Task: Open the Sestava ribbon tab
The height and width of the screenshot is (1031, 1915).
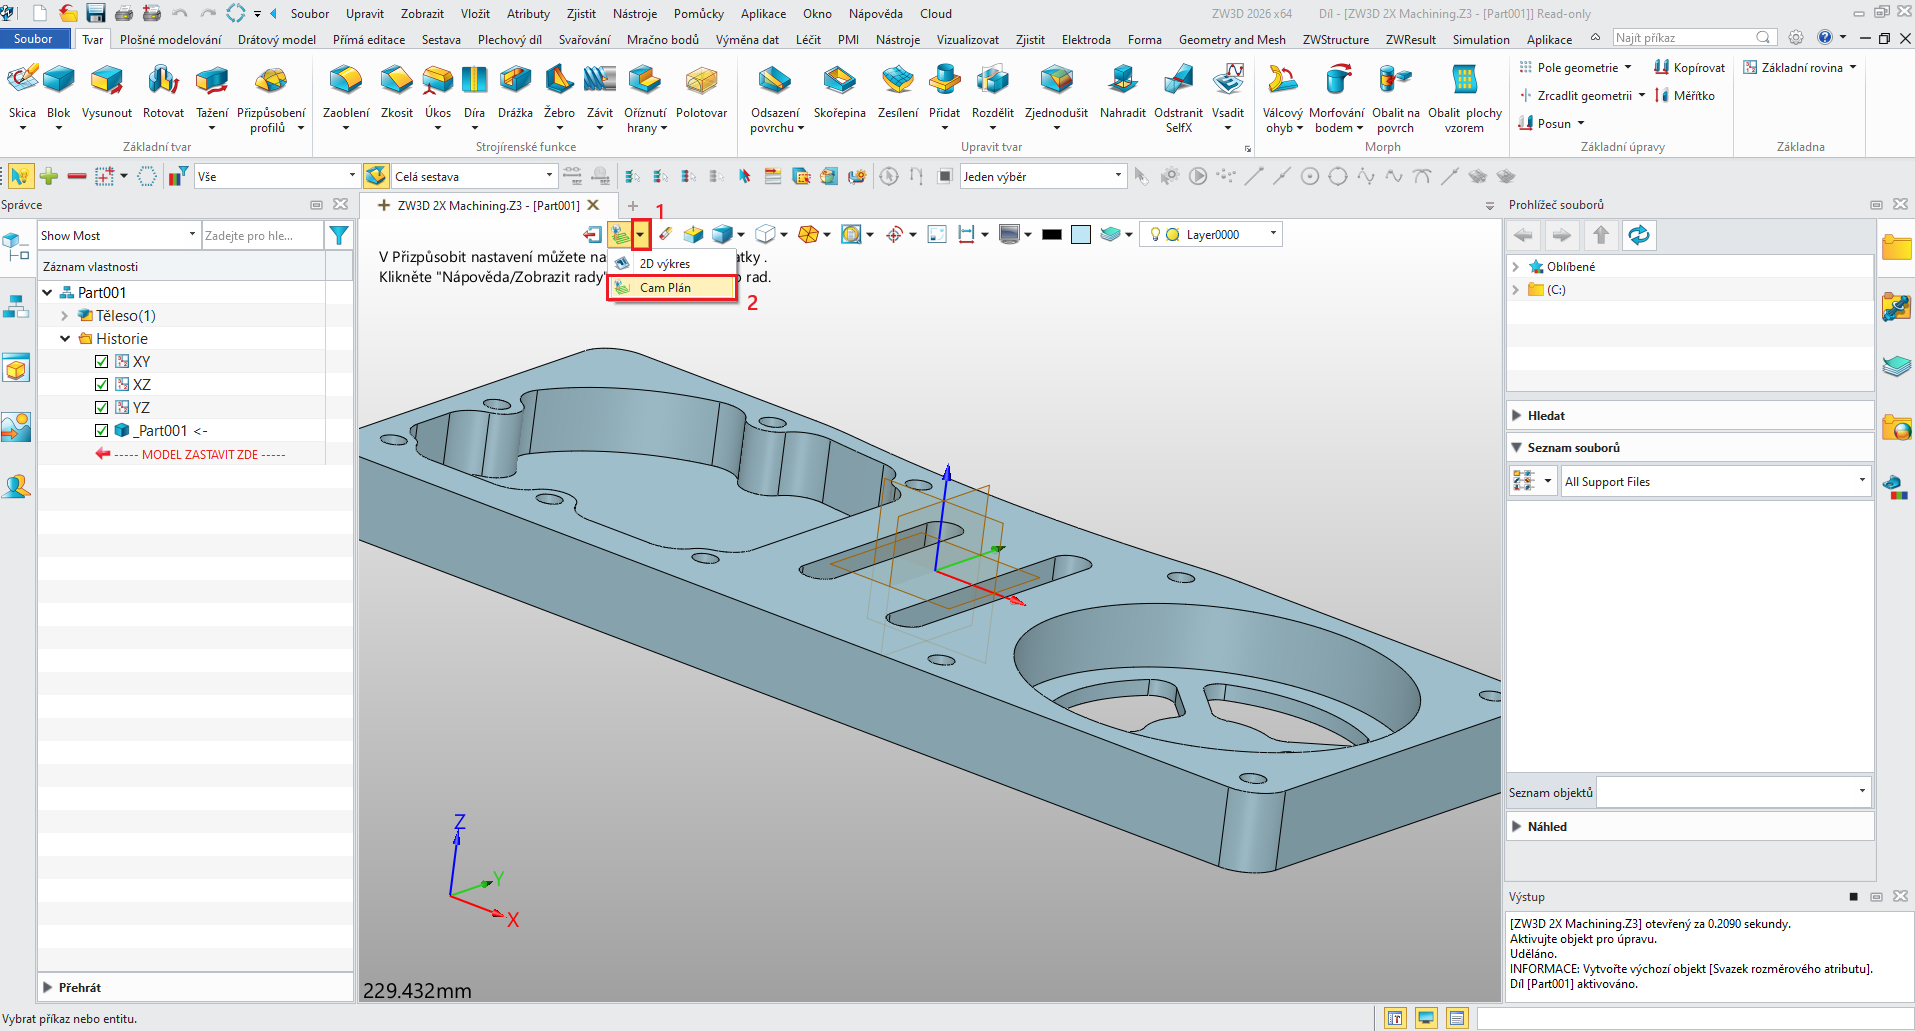Action: 441,39
